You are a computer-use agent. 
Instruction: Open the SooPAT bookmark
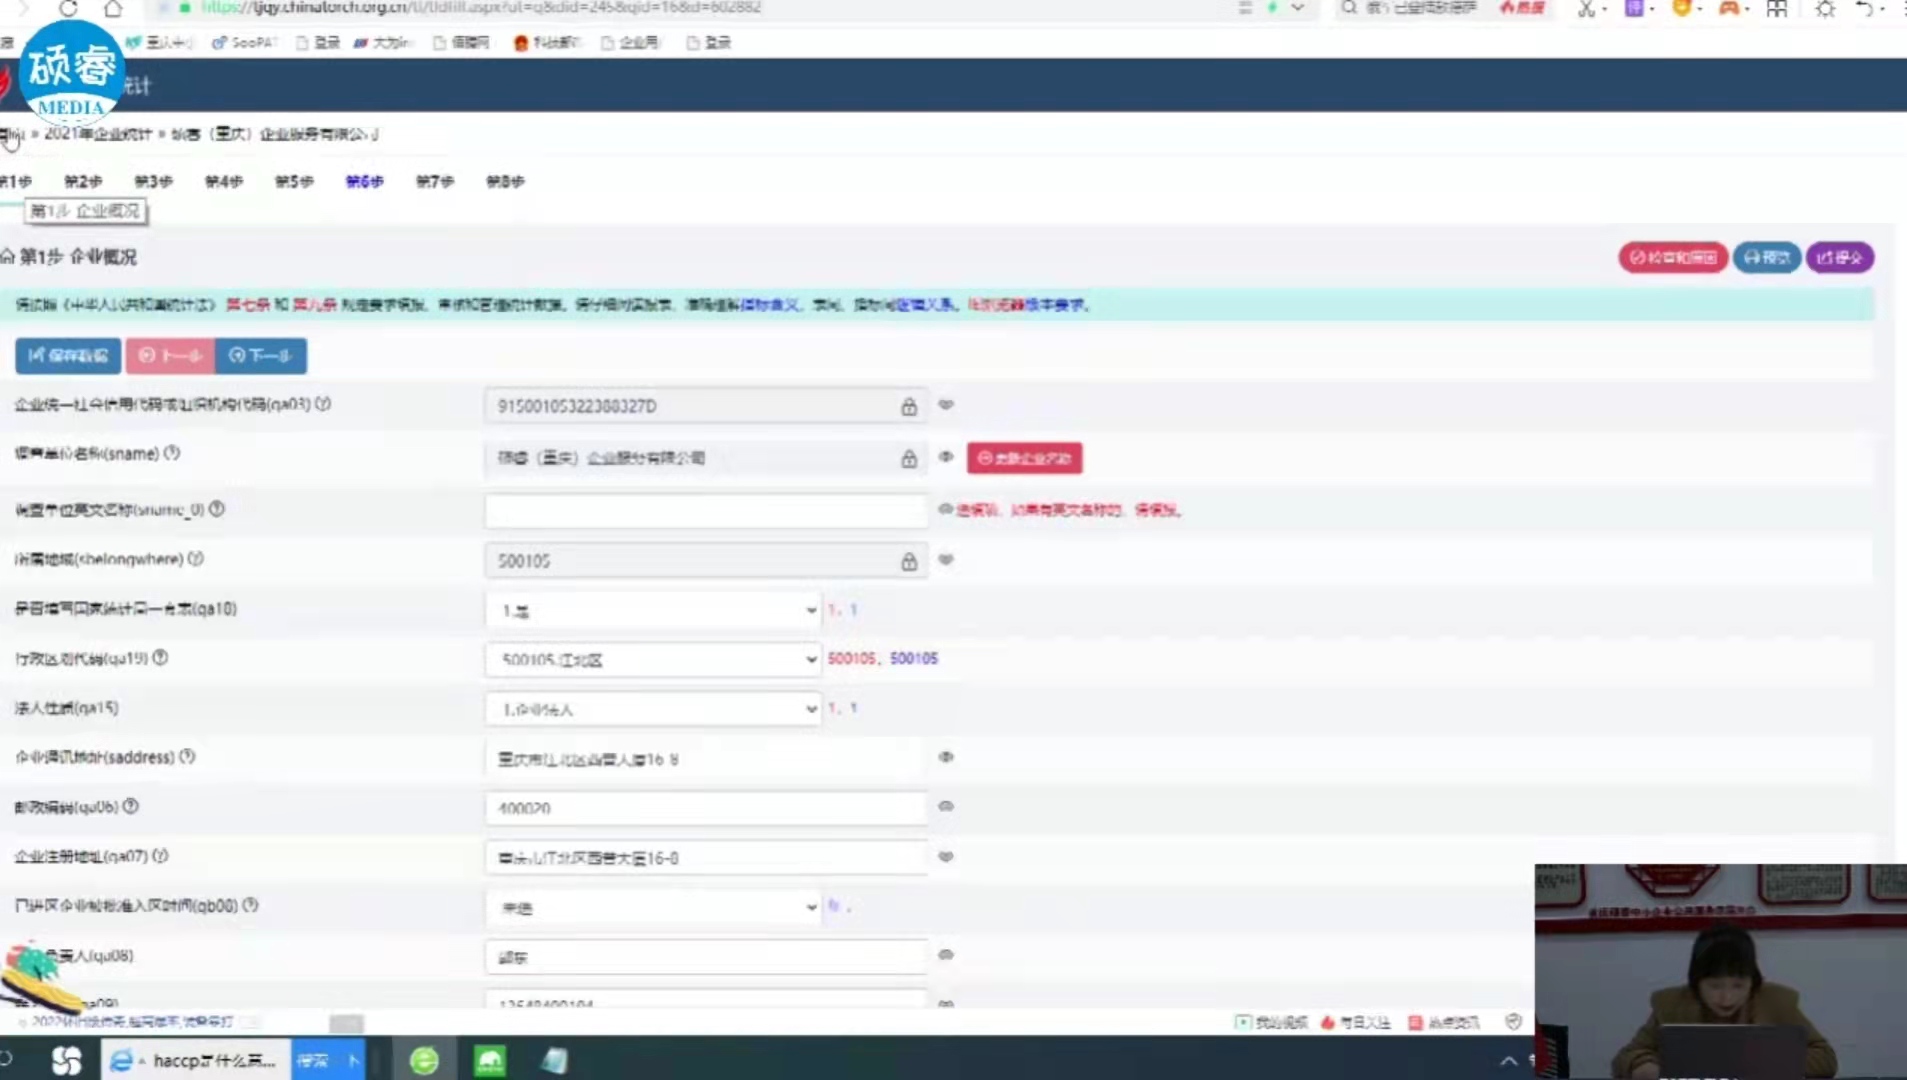coord(245,43)
